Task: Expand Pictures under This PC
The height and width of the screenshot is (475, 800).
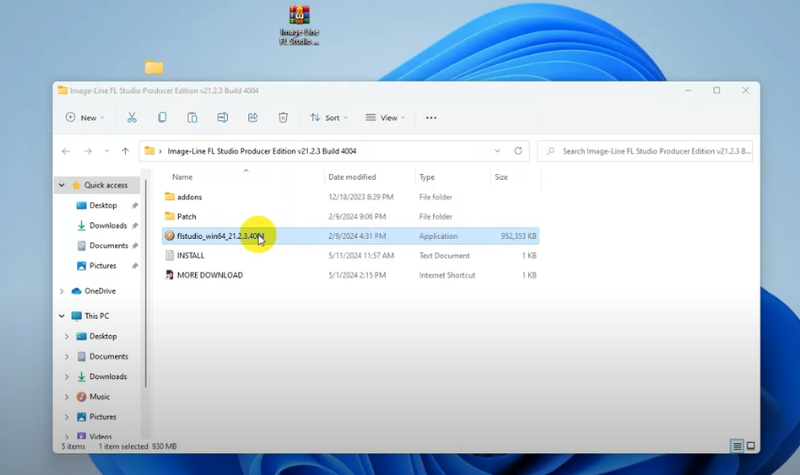Action: point(67,417)
